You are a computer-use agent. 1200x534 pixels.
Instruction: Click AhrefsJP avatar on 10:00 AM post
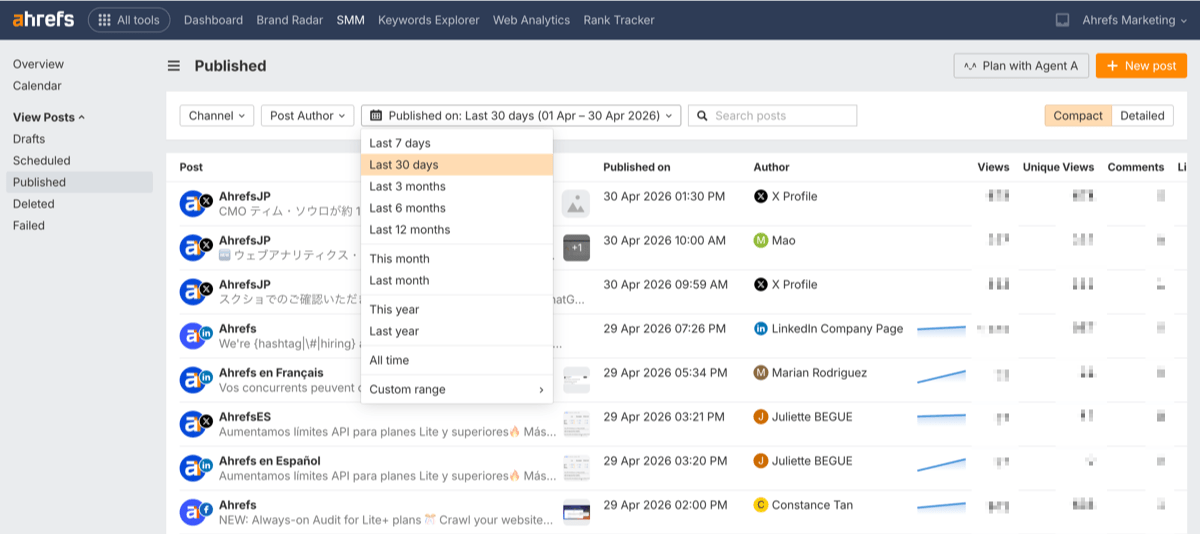[x=195, y=248]
